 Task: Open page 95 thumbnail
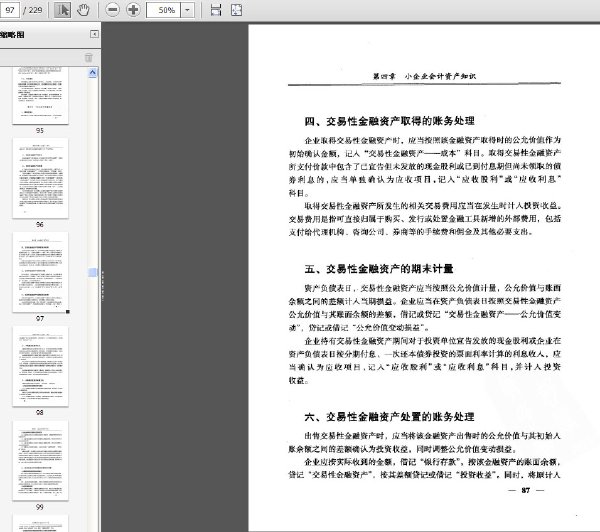click(x=40, y=96)
